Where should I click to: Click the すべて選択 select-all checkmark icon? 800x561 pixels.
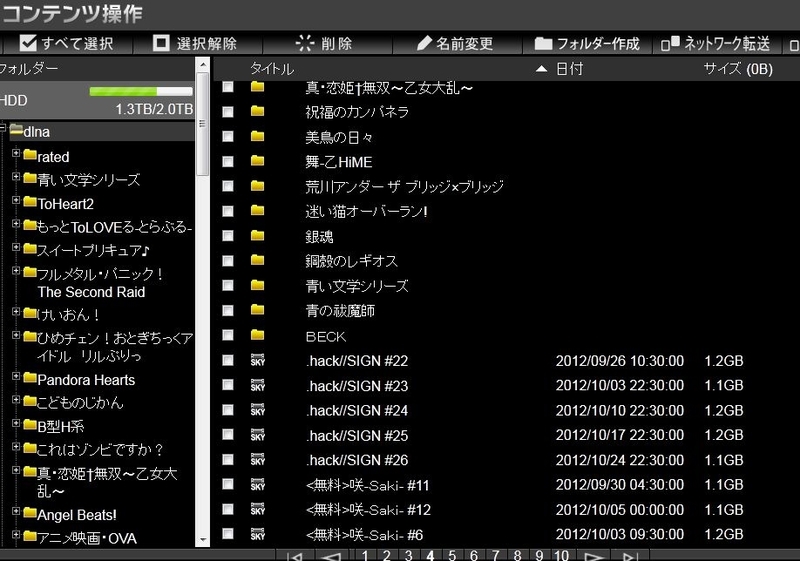tap(28, 43)
